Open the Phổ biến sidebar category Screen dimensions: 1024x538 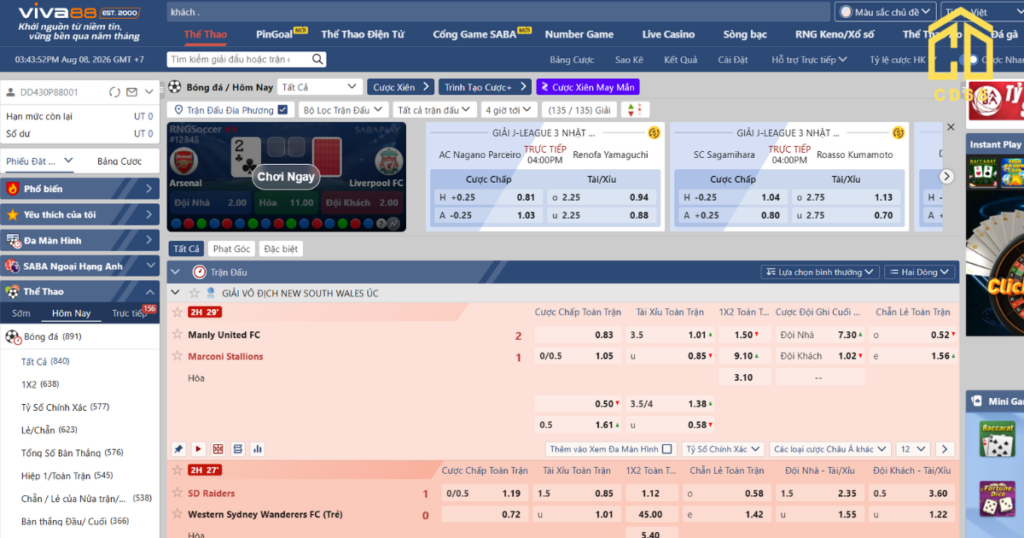80,189
